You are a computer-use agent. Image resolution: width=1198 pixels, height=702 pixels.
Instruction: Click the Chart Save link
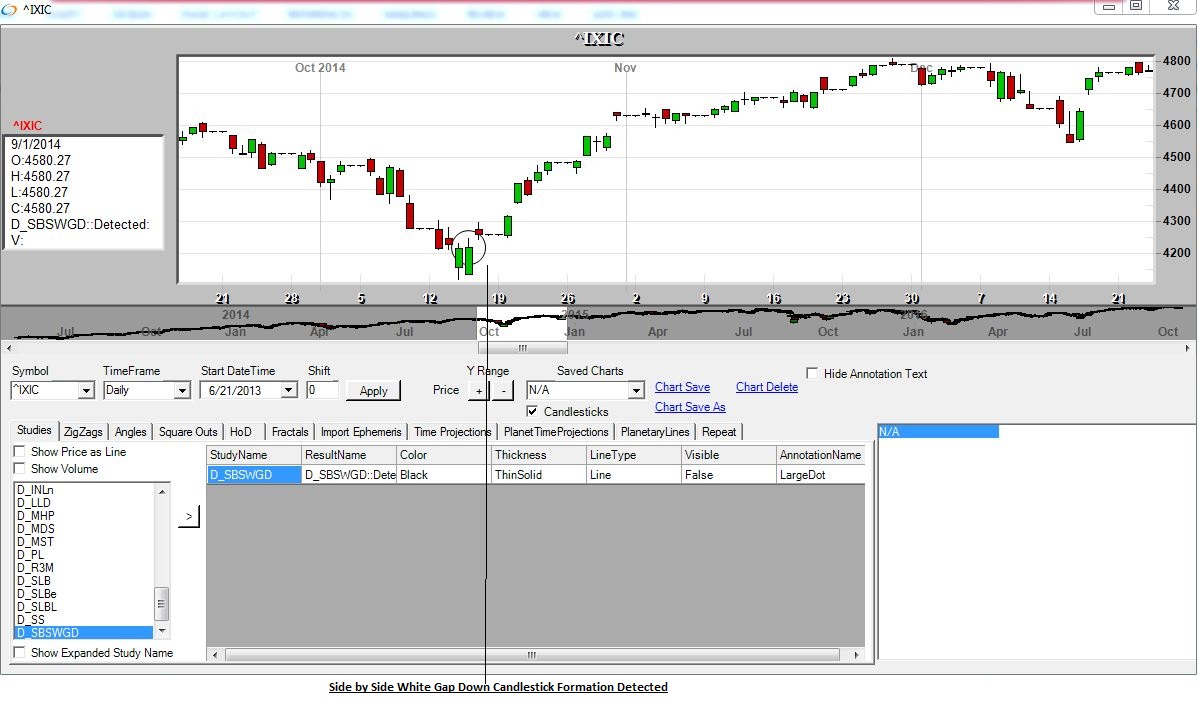pos(682,387)
